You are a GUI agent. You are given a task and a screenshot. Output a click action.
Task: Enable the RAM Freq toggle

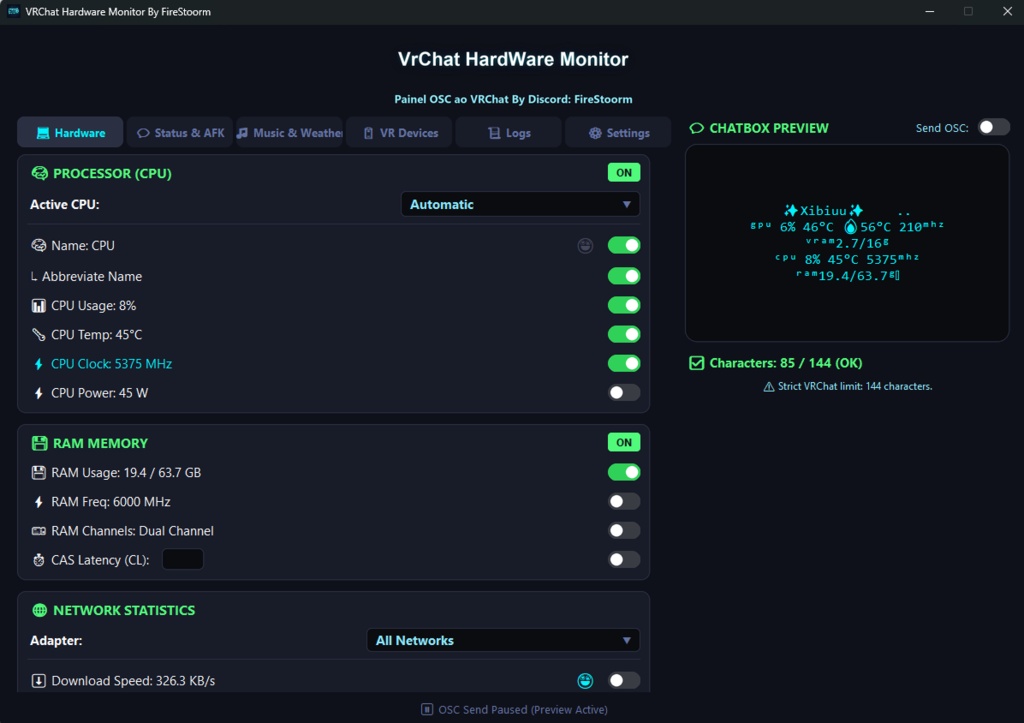pos(624,502)
